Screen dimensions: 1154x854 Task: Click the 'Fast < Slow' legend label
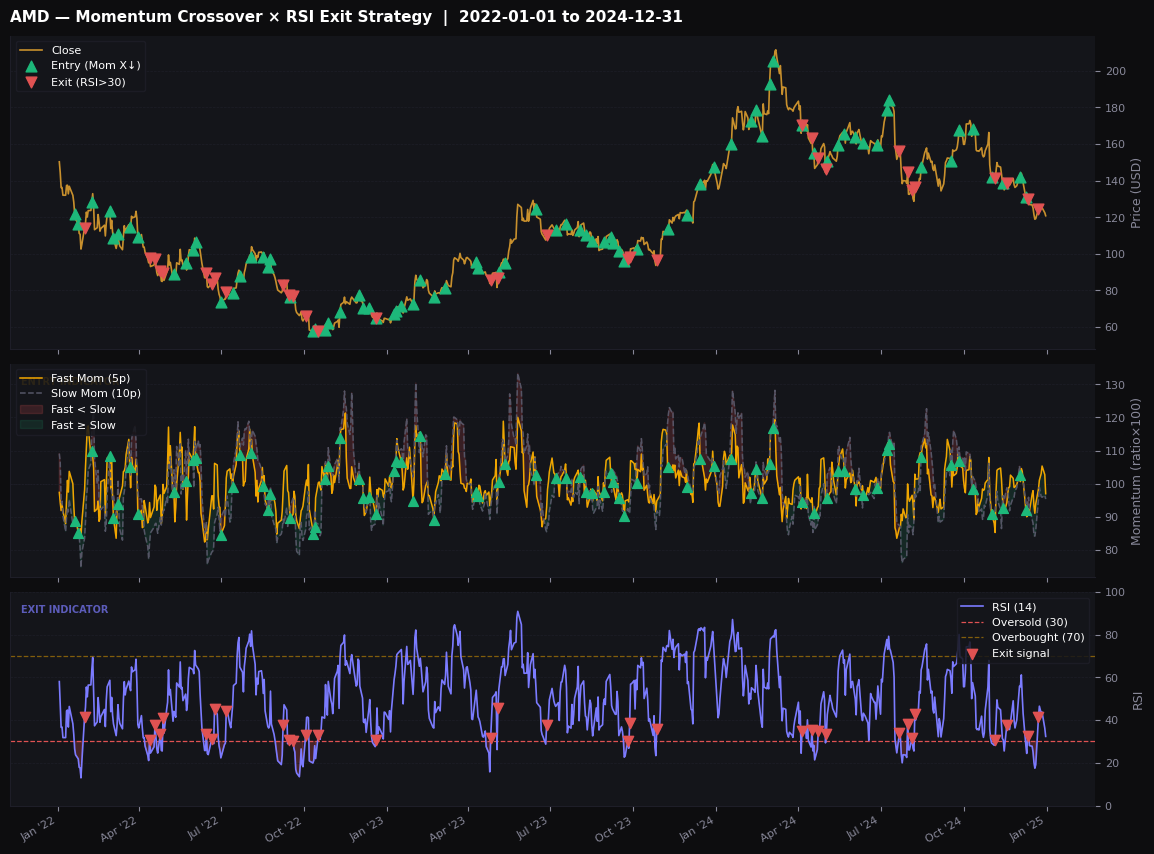tap(83, 409)
